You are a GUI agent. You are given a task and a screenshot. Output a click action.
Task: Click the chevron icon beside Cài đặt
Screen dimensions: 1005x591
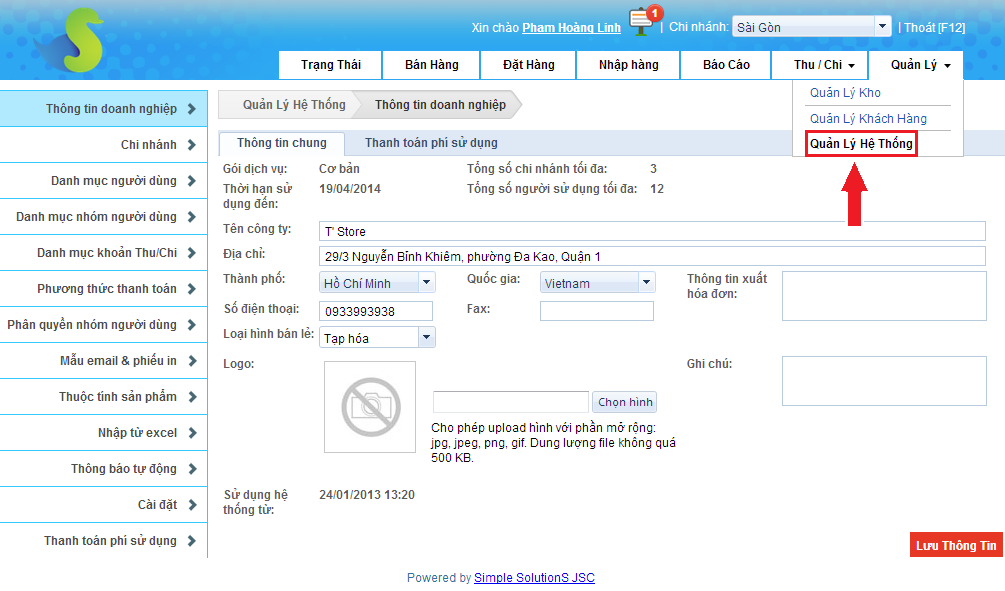[191, 505]
